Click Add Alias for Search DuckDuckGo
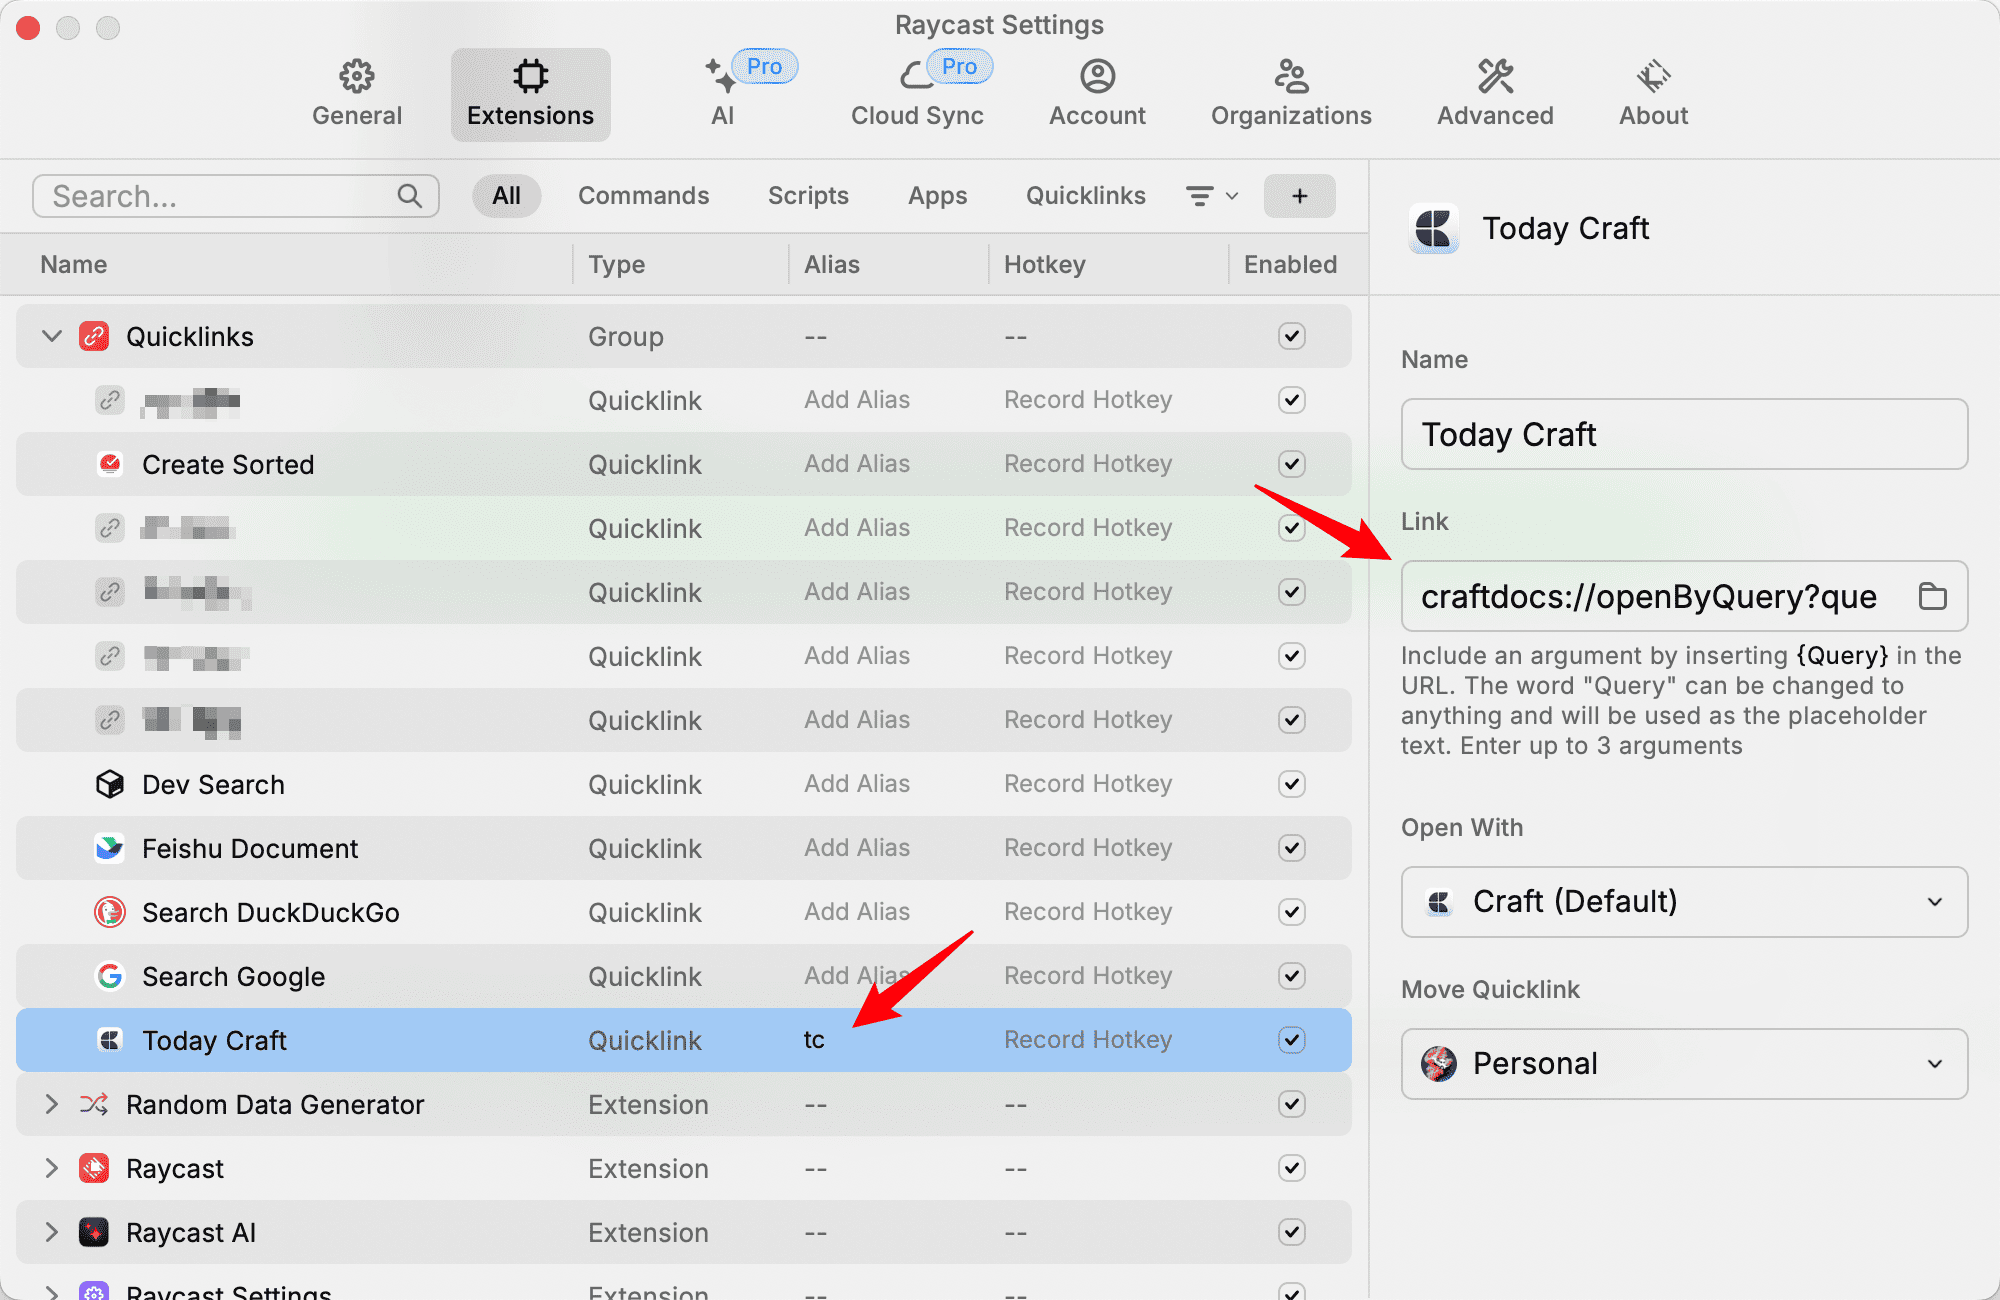This screenshot has width=2000, height=1300. [x=857, y=912]
